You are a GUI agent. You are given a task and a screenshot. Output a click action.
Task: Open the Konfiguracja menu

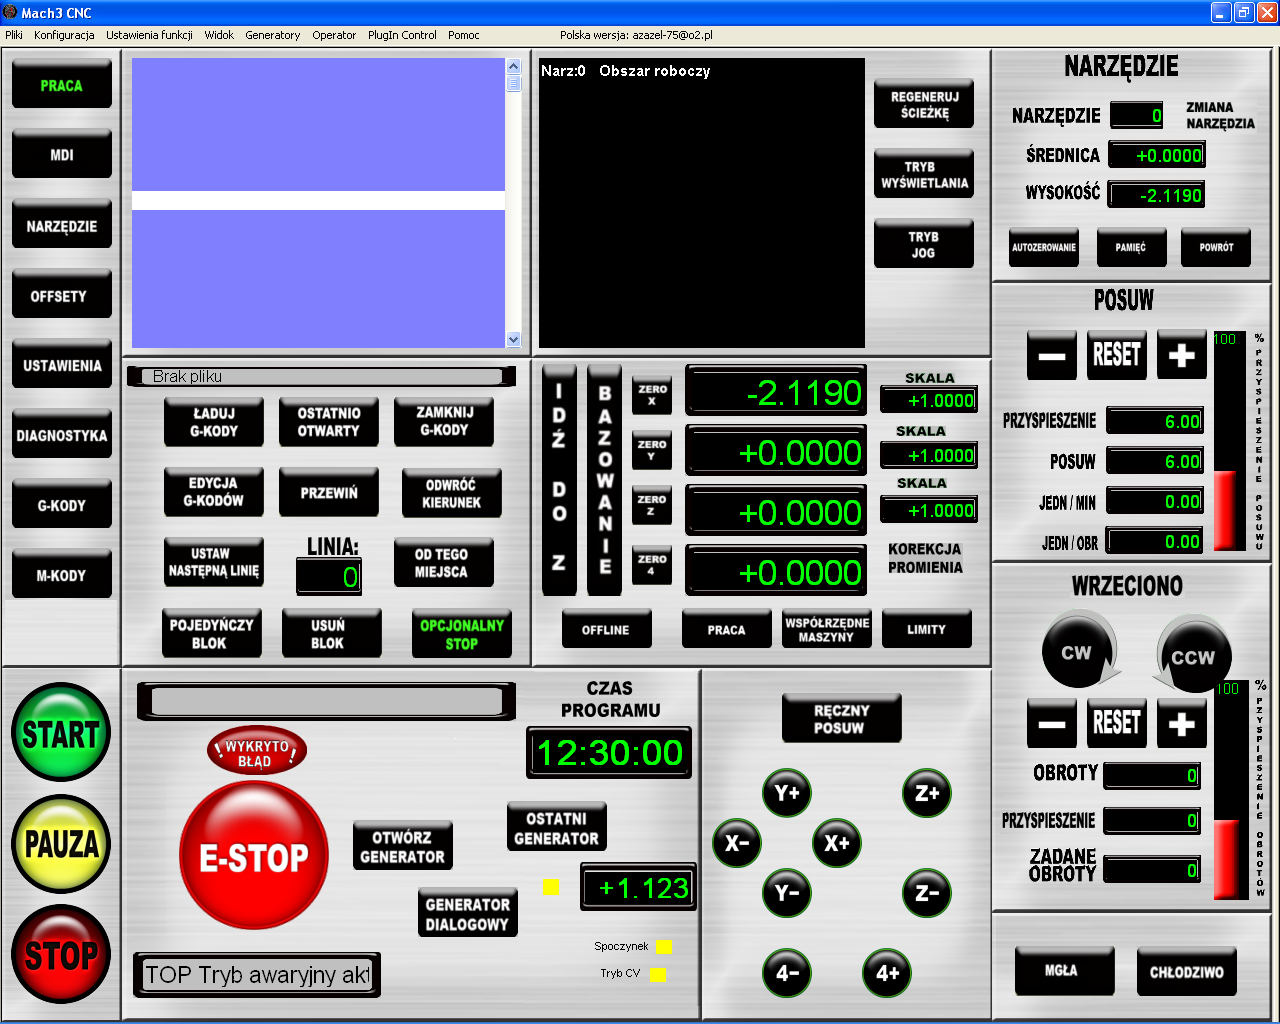tap(64, 35)
